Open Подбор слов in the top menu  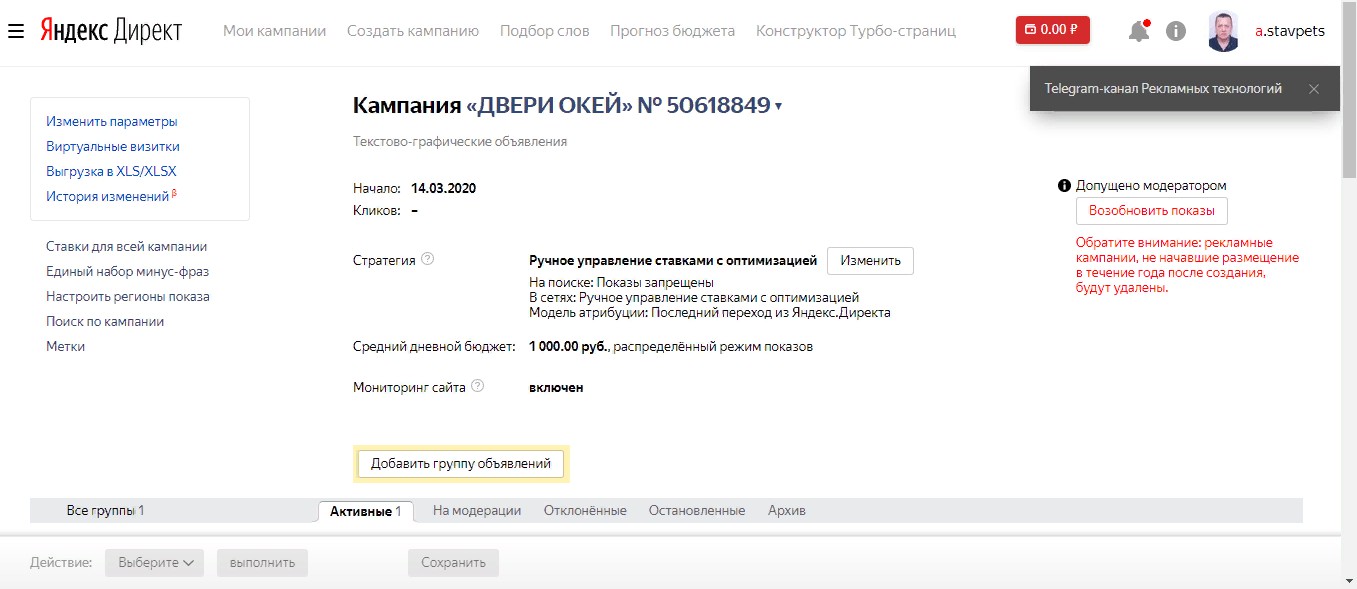pyautogui.click(x=544, y=31)
